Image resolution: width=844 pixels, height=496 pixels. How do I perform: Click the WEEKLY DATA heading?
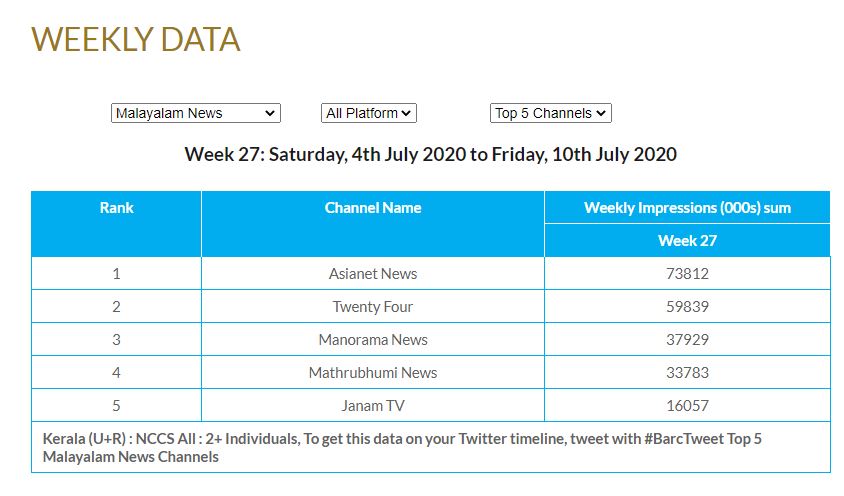click(x=136, y=39)
